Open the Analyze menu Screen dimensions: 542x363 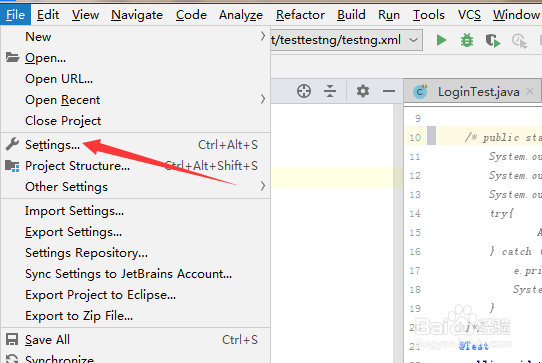pos(241,15)
